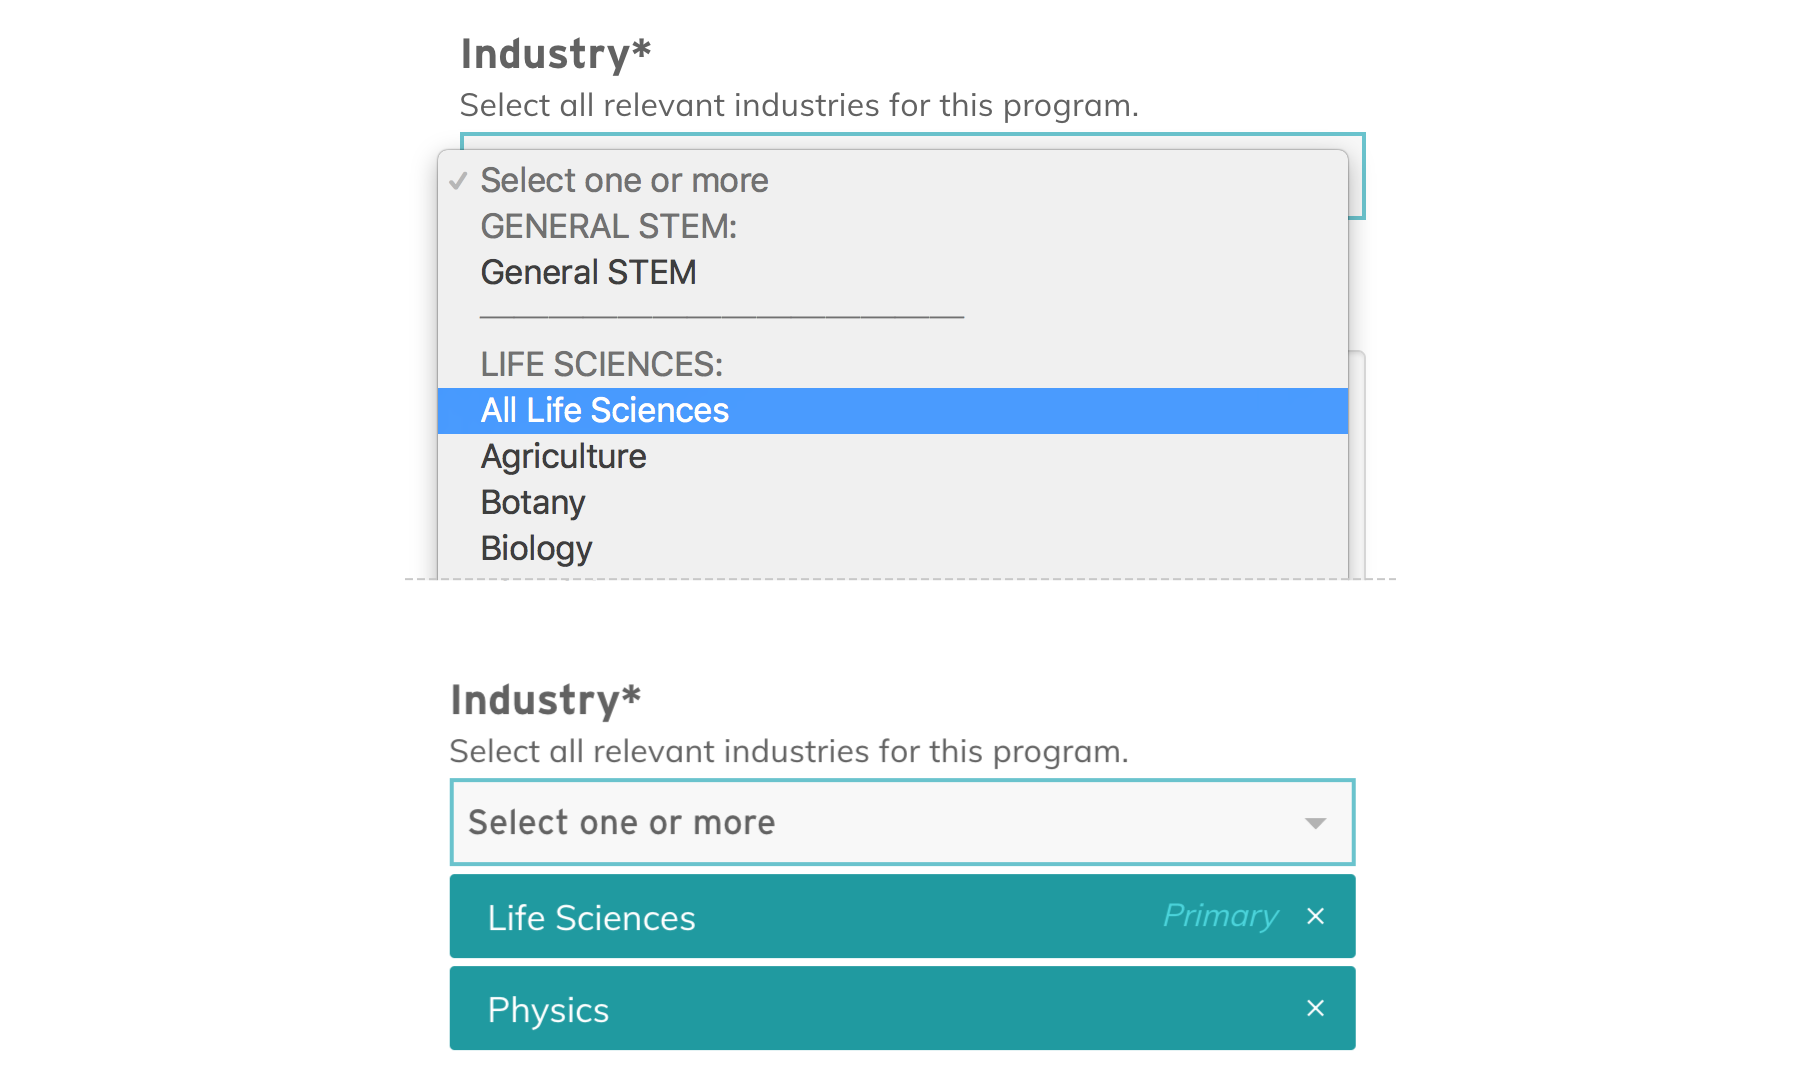Image resolution: width=1800 pixels, height=1084 pixels.
Task: Click the helper text above the closed dropdown
Action: [788, 751]
